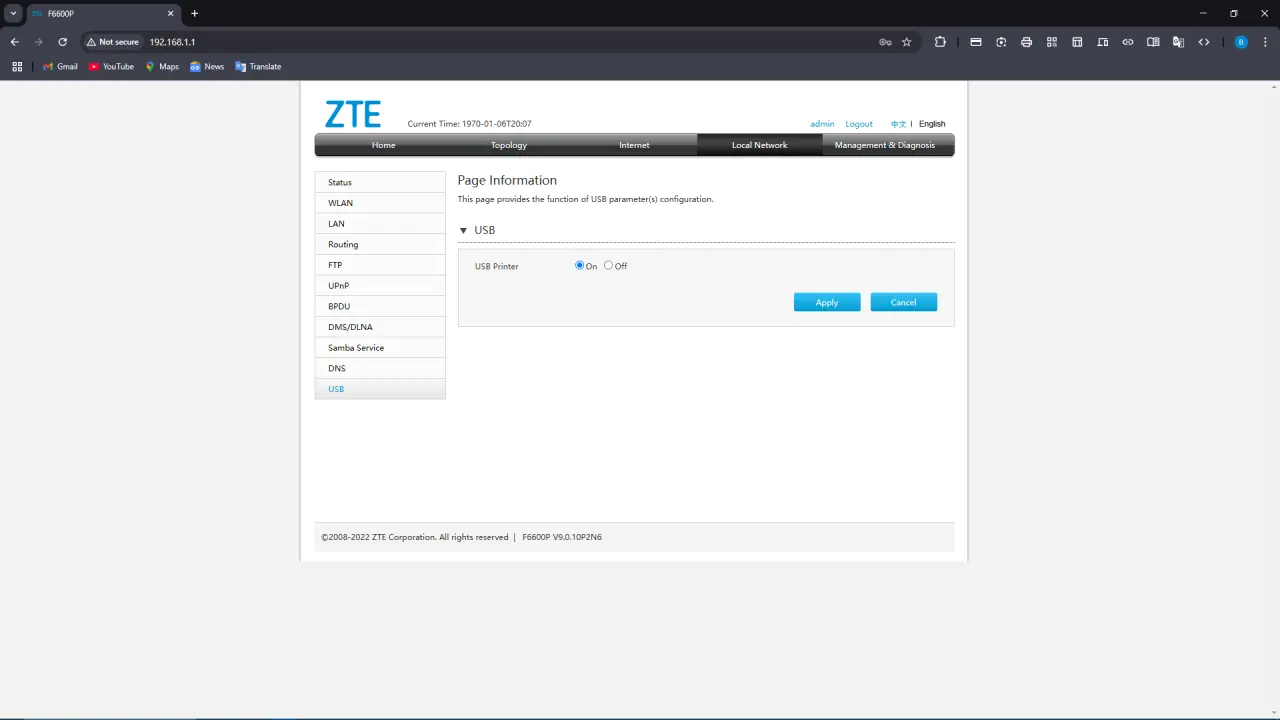This screenshot has width=1280, height=720.
Task: Open the Extensions puzzle icon
Action: click(x=940, y=42)
